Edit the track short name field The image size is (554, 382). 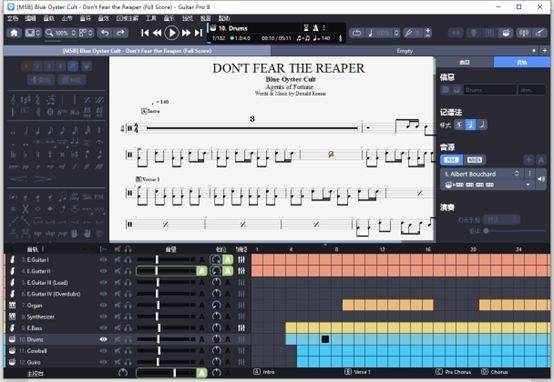532,90
